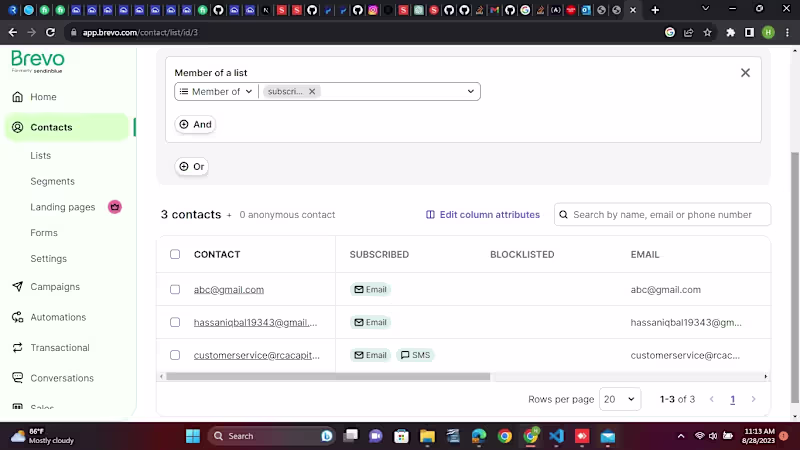Close the Member of a list filter
The width and height of the screenshot is (800, 450).
pyautogui.click(x=745, y=73)
